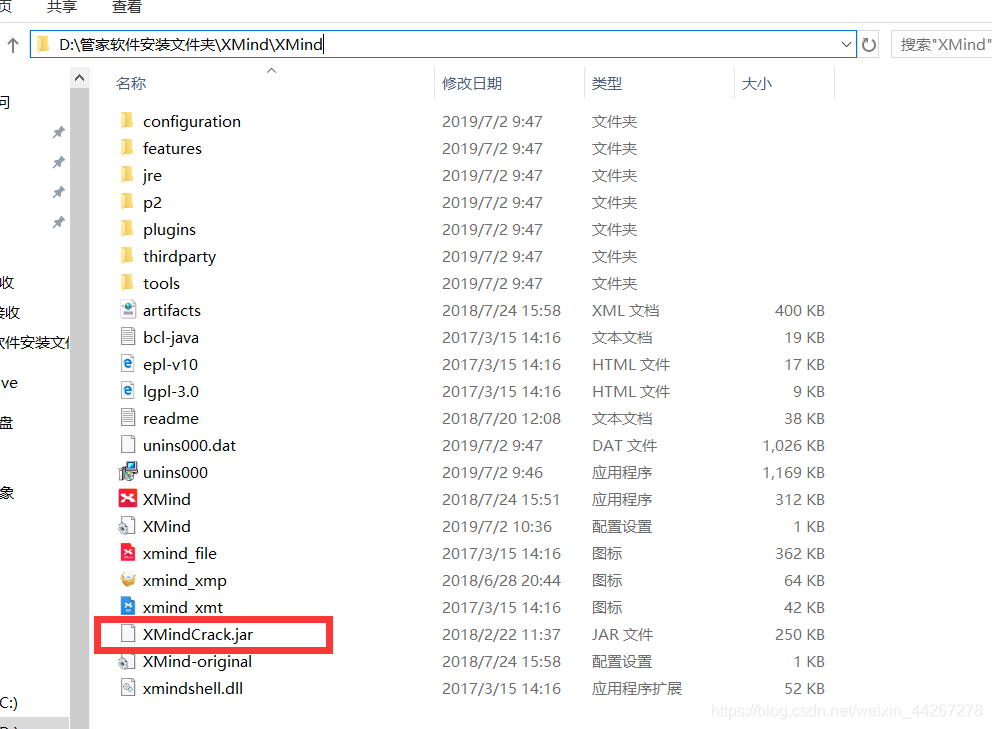Select the file name XMind-original

tap(197, 661)
